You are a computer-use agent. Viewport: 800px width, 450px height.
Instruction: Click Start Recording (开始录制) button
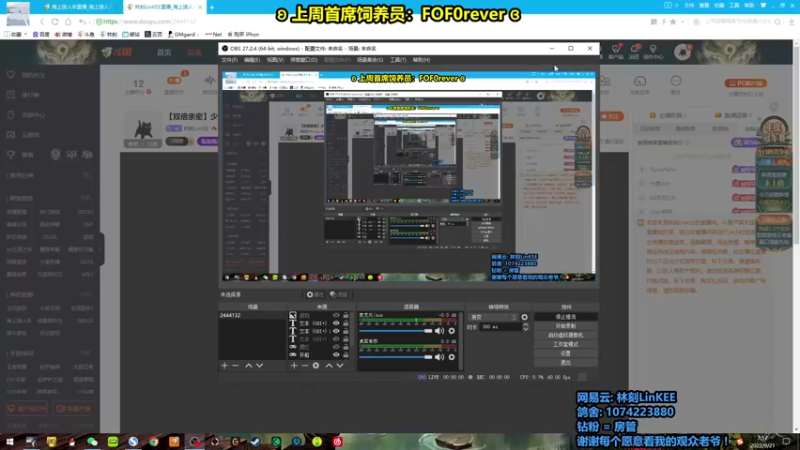click(x=566, y=326)
